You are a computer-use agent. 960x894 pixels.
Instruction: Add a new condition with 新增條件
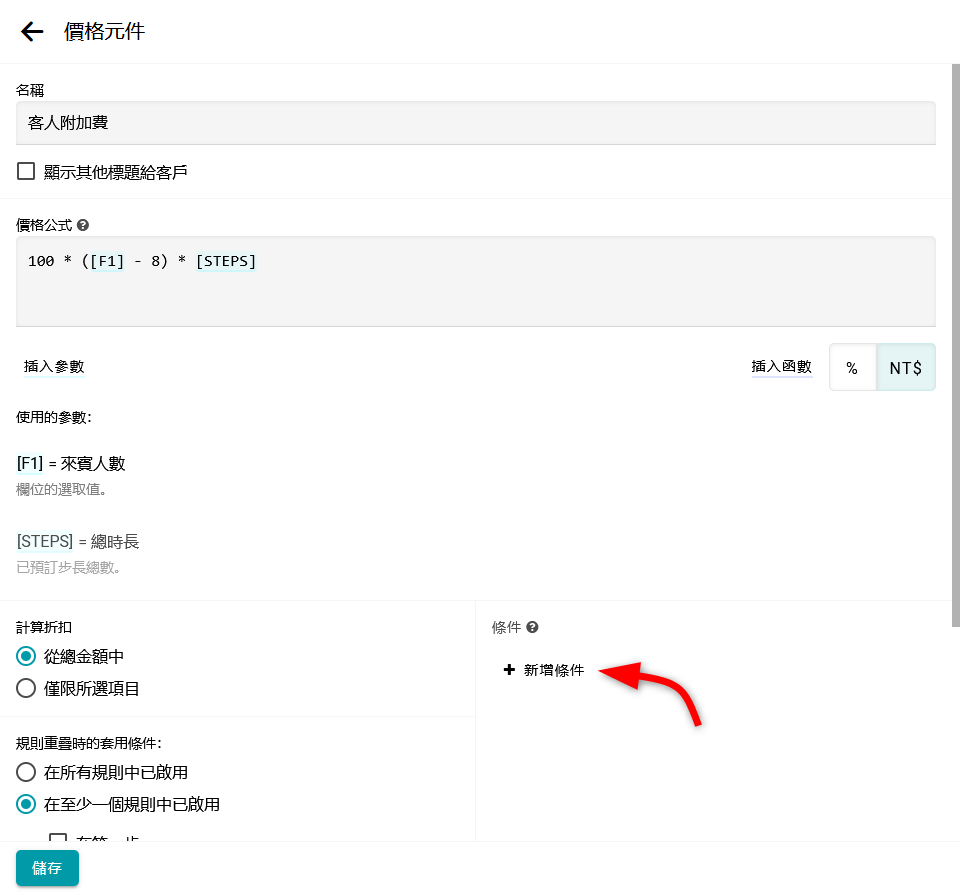(544, 670)
